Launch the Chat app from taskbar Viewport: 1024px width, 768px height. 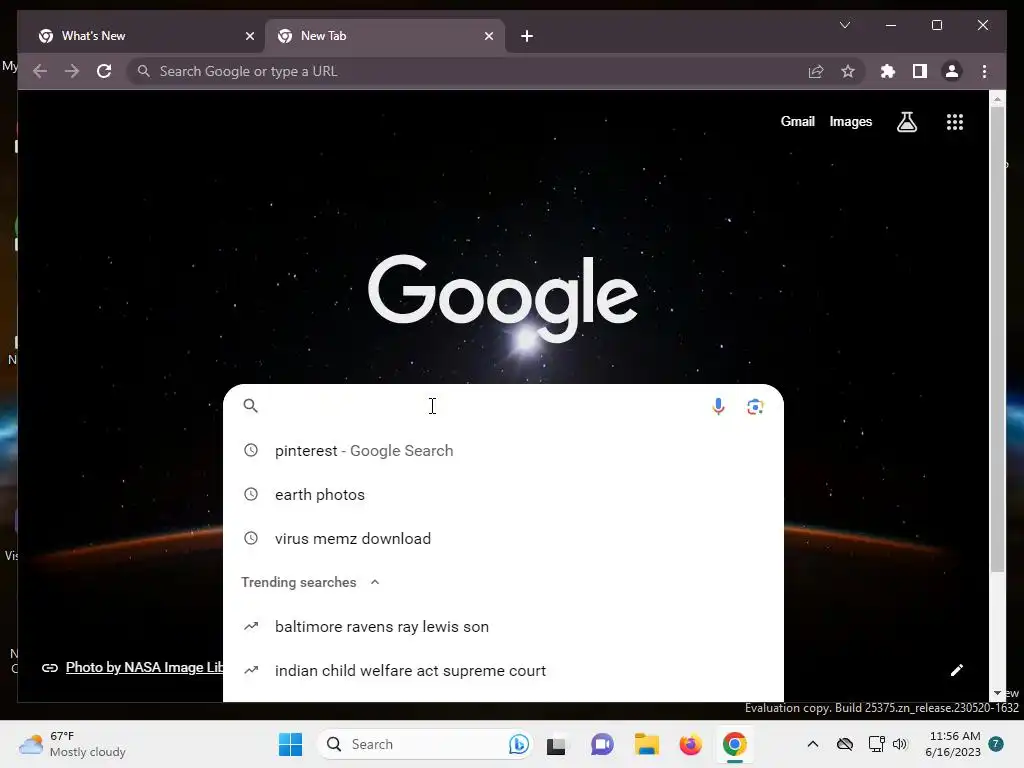(602, 744)
